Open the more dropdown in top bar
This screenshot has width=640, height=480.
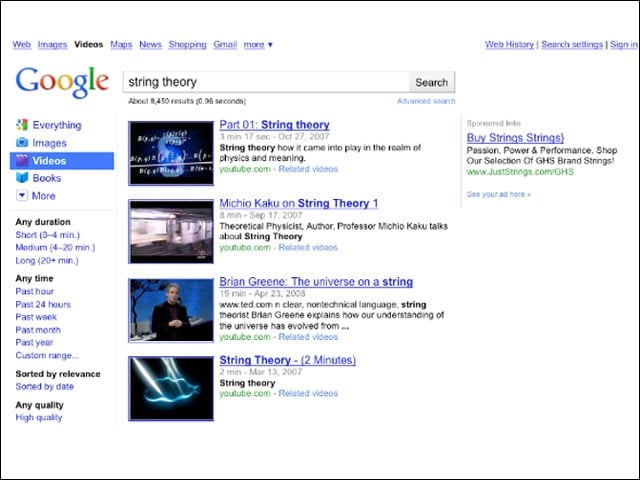[258, 44]
